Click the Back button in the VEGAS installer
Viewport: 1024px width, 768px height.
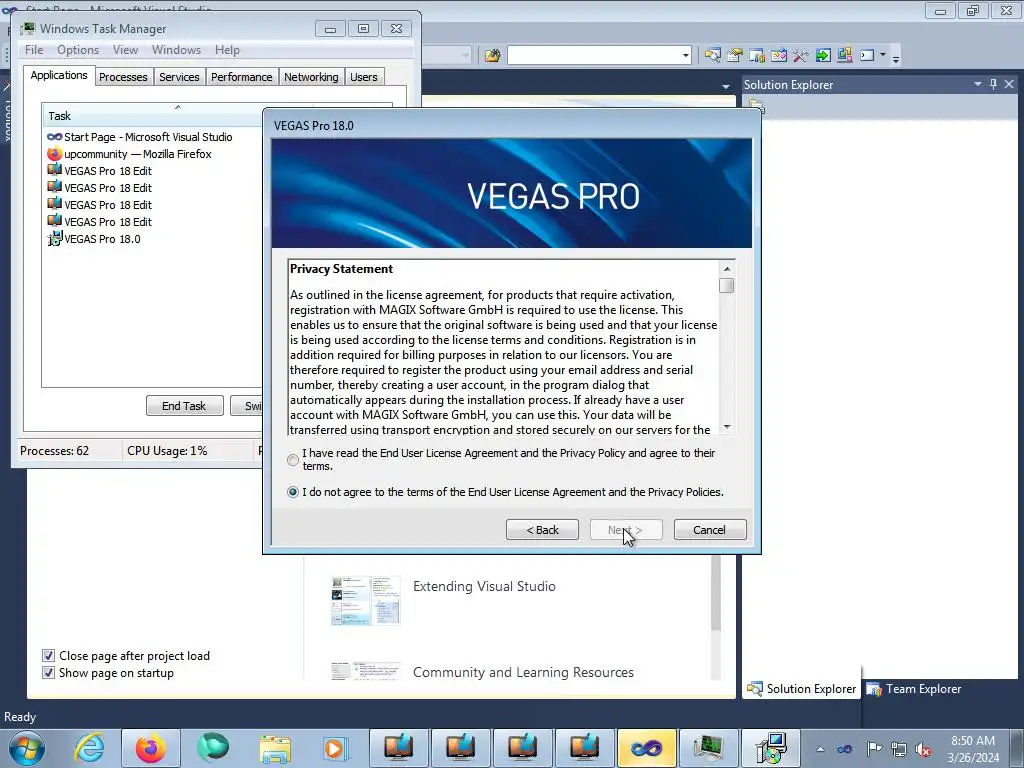tap(542, 530)
